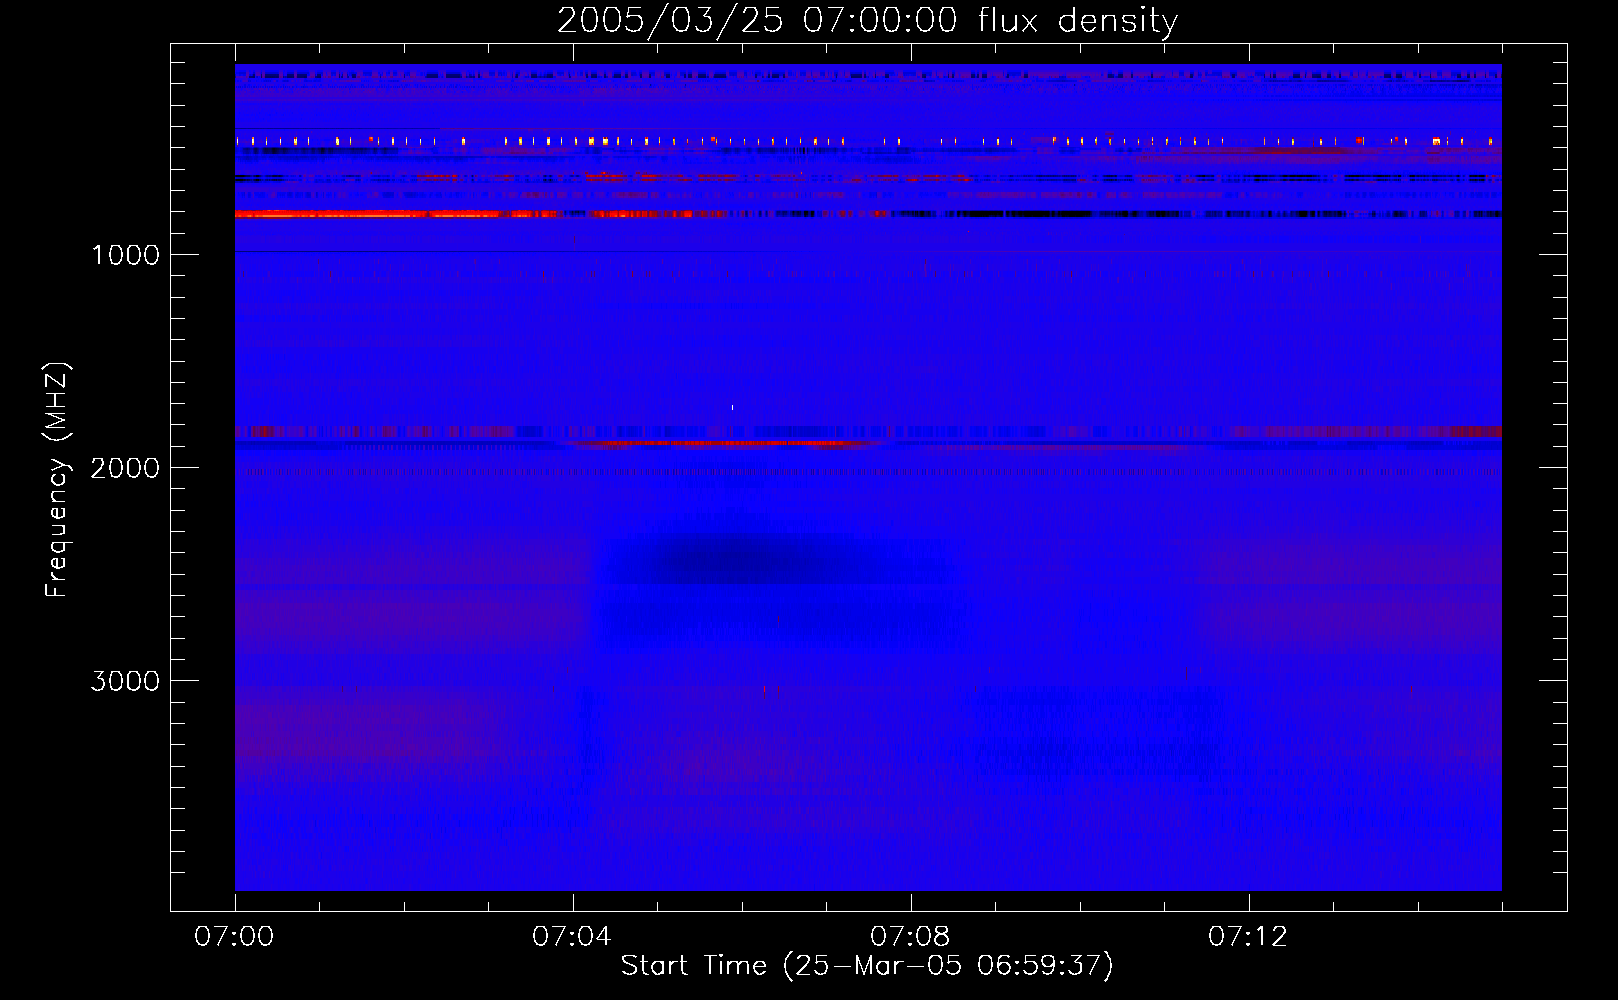The width and height of the screenshot is (1618, 1000).
Task: Click the 07:04 time tick label
Action: pos(572,937)
